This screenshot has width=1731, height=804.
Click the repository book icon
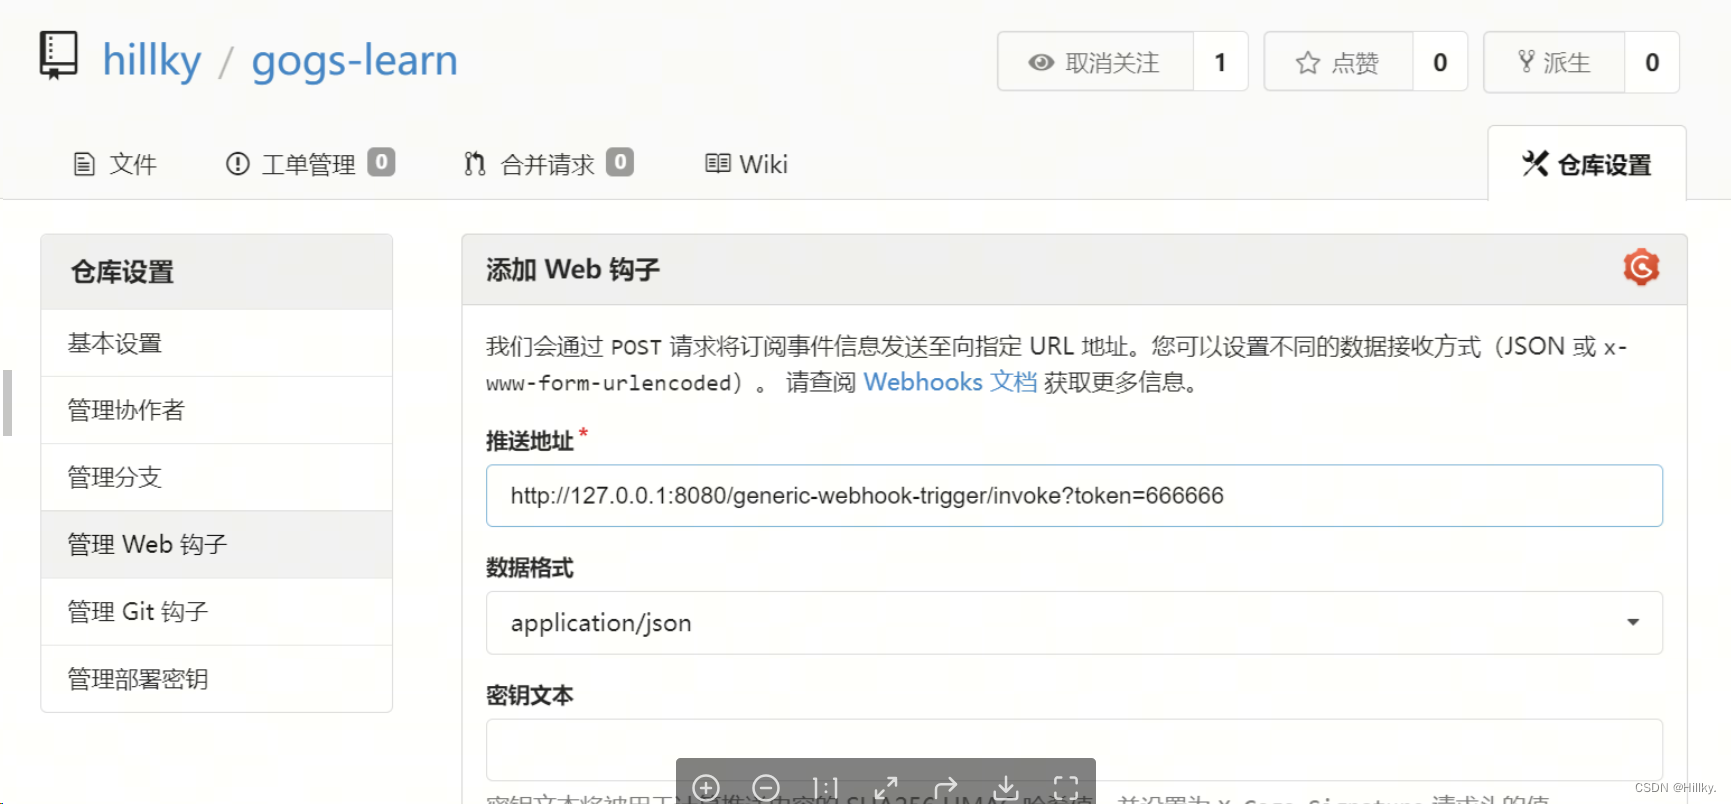tap(58, 56)
